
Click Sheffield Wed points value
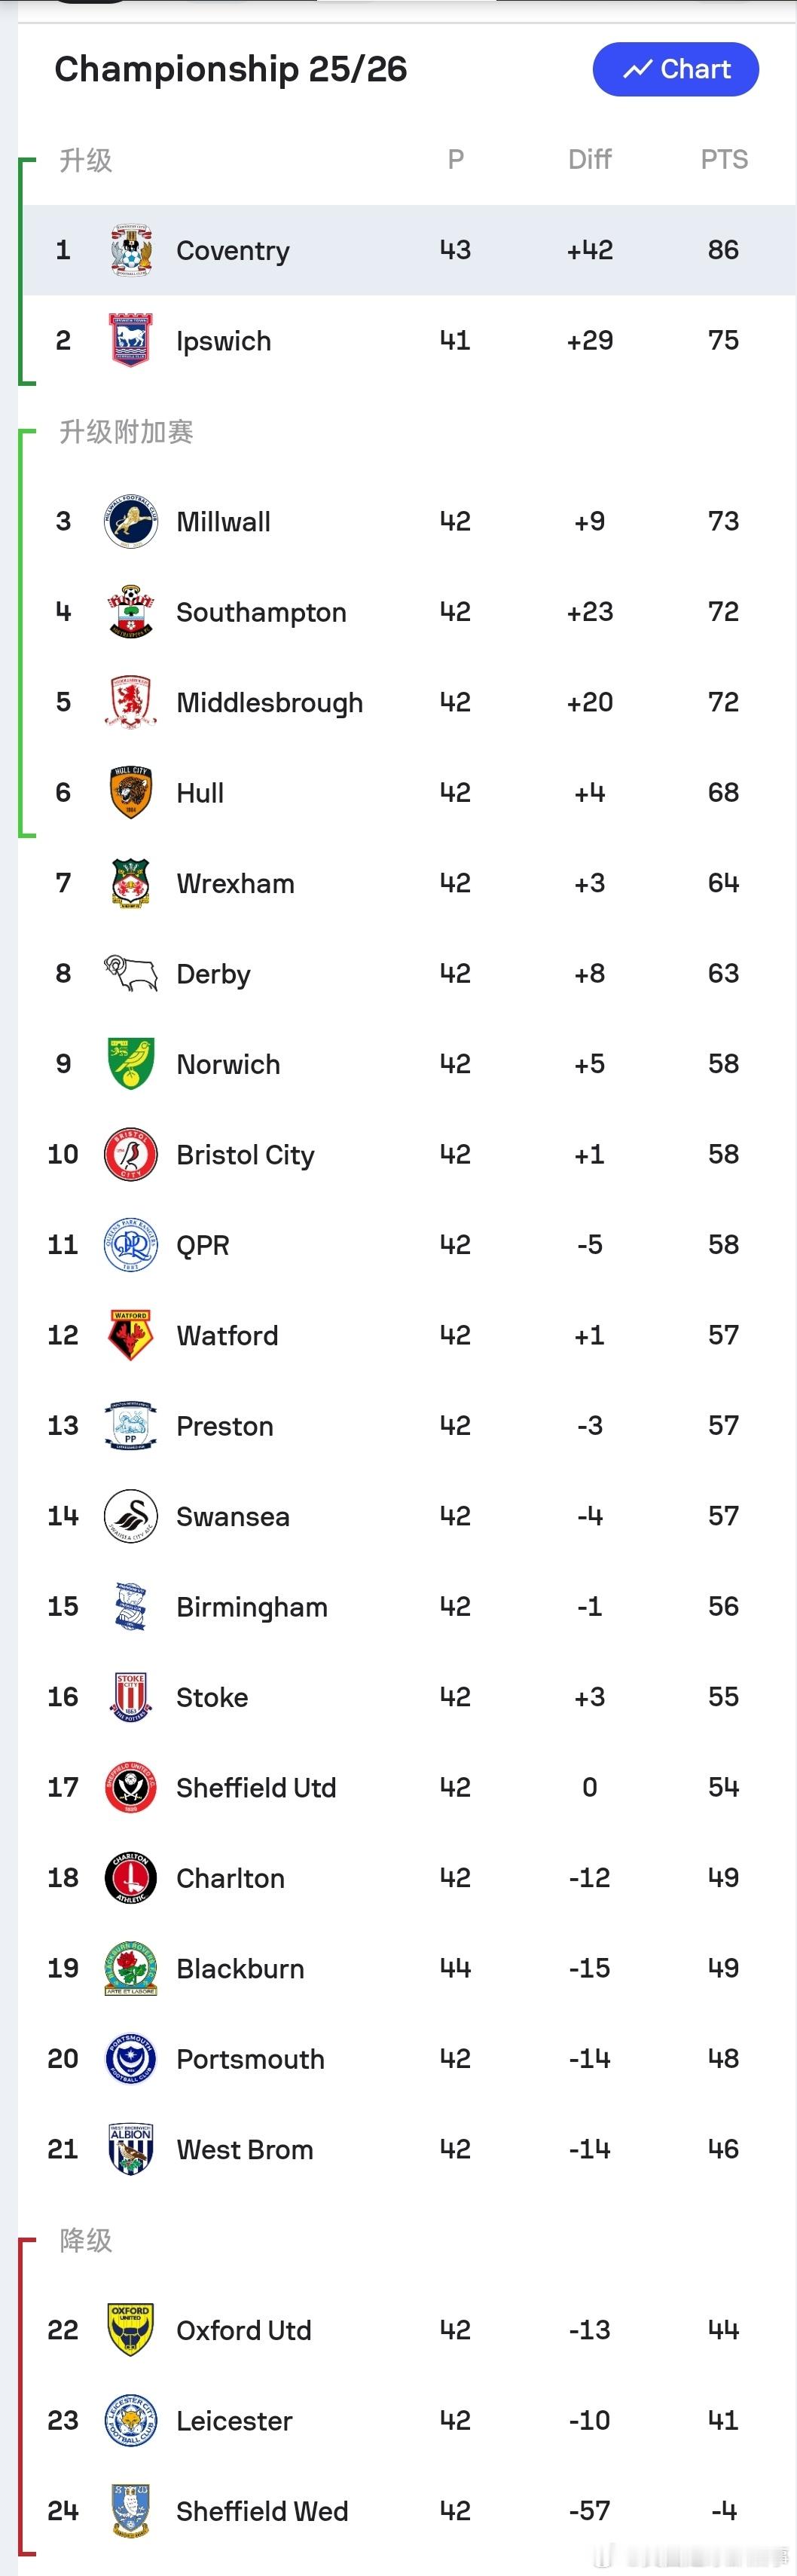pyautogui.click(x=724, y=2511)
